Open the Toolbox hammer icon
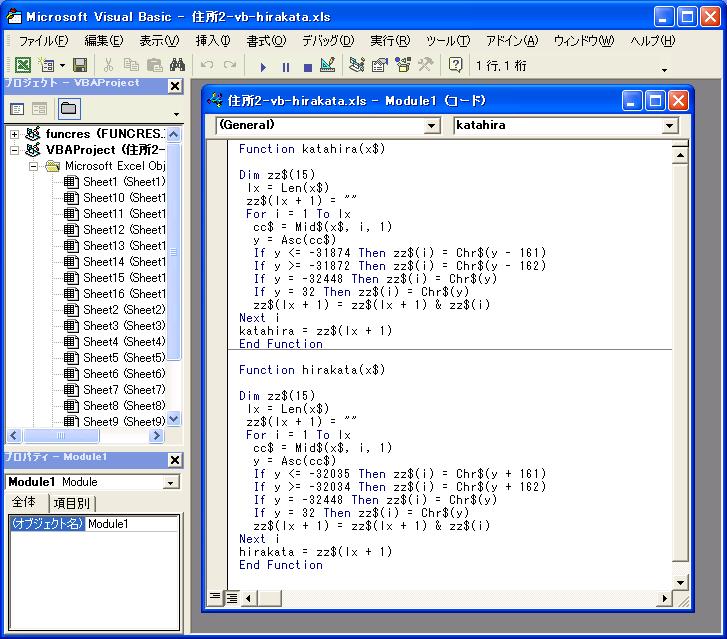The height and width of the screenshot is (639, 727). tap(426, 65)
